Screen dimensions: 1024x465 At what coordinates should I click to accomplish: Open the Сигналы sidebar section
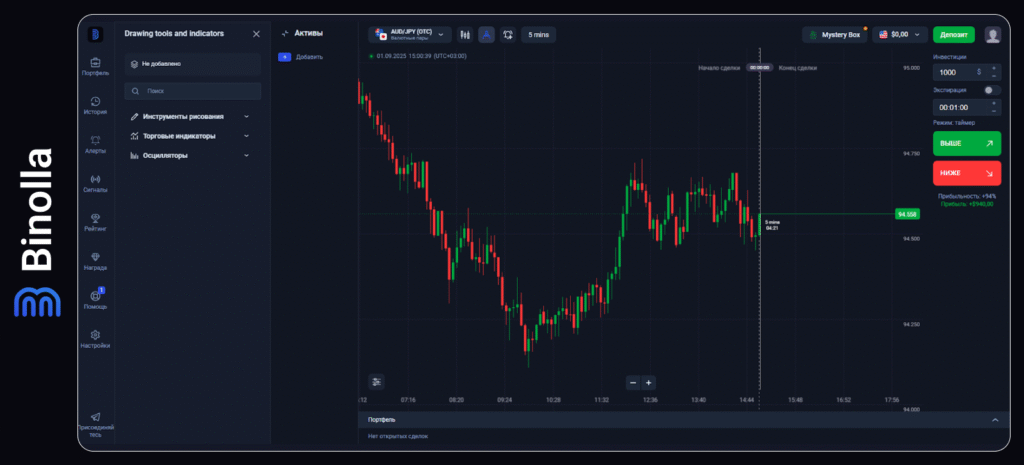pyautogui.click(x=95, y=181)
